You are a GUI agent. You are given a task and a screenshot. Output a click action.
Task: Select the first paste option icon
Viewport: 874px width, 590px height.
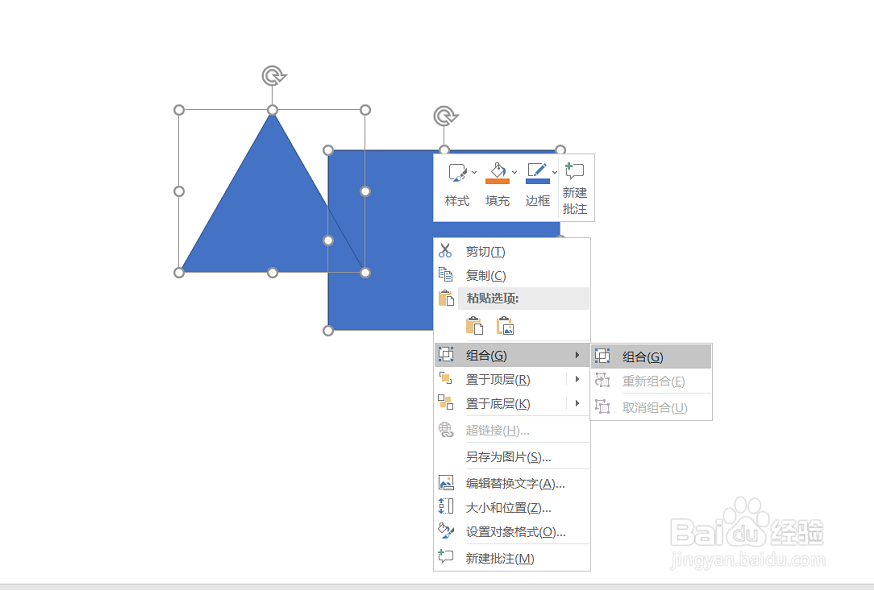474,326
